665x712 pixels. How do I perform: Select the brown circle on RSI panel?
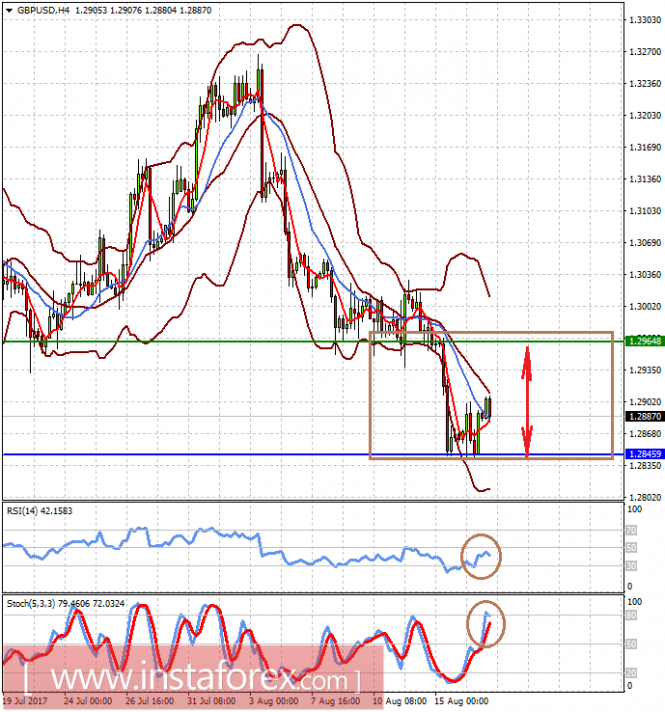[481, 556]
